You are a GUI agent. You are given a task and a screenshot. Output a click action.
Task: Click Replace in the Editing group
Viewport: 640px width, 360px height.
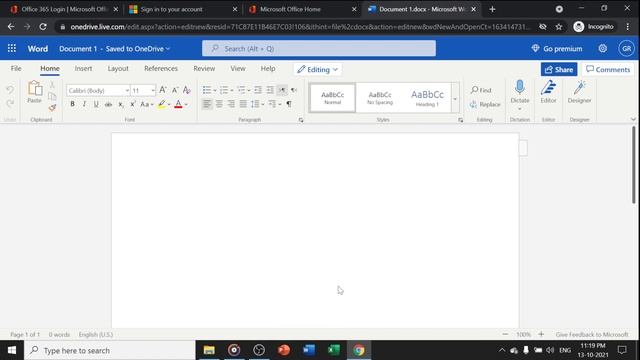[x=485, y=104]
